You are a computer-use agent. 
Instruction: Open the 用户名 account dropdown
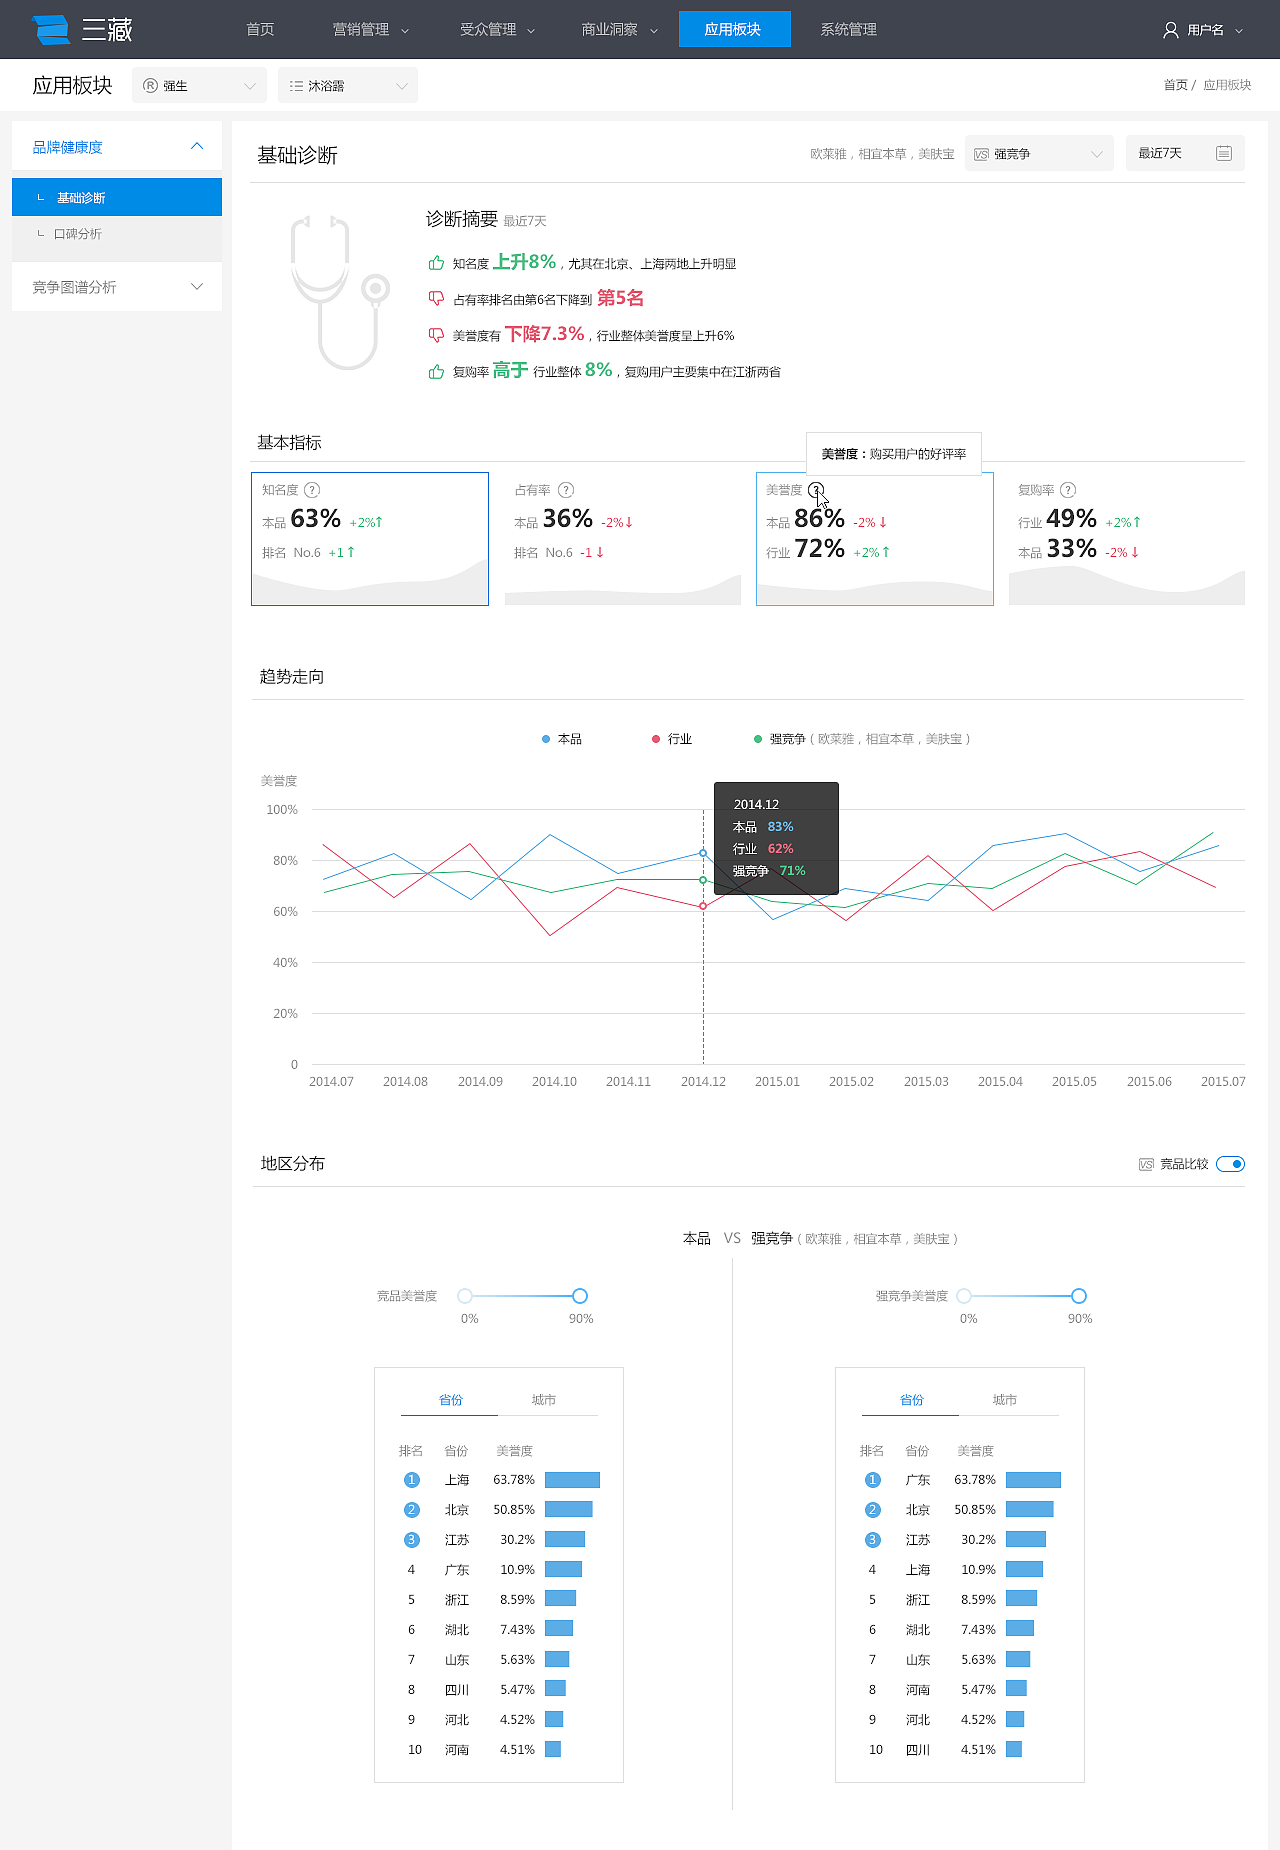point(1204,30)
